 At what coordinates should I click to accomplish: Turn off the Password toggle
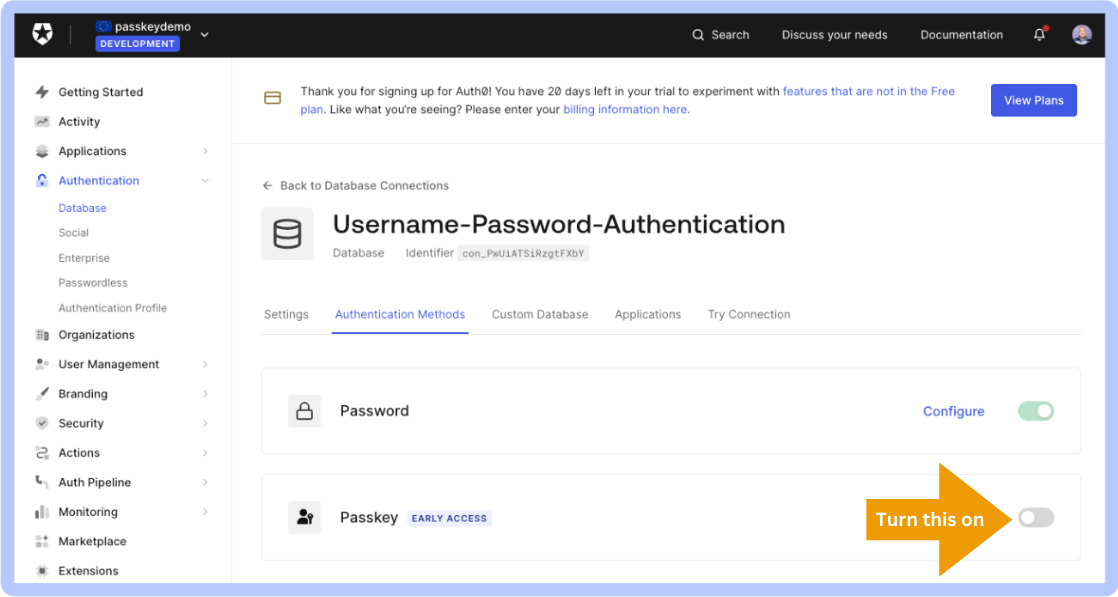click(x=1036, y=411)
